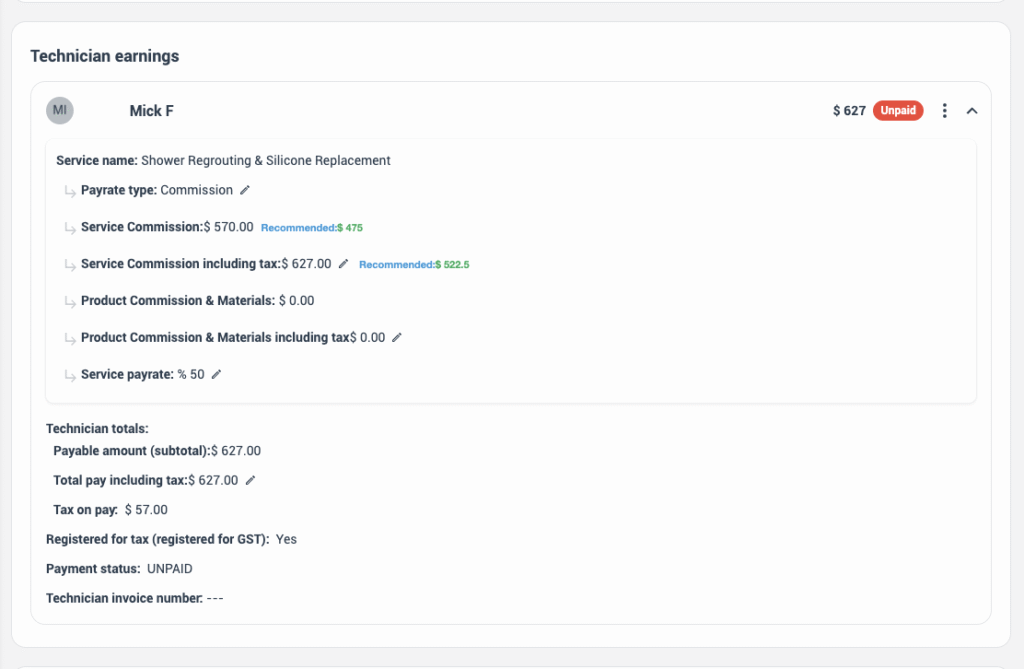Open the three-dot menu for Mick F
This screenshot has height=669, width=1024.
pyautogui.click(x=945, y=111)
